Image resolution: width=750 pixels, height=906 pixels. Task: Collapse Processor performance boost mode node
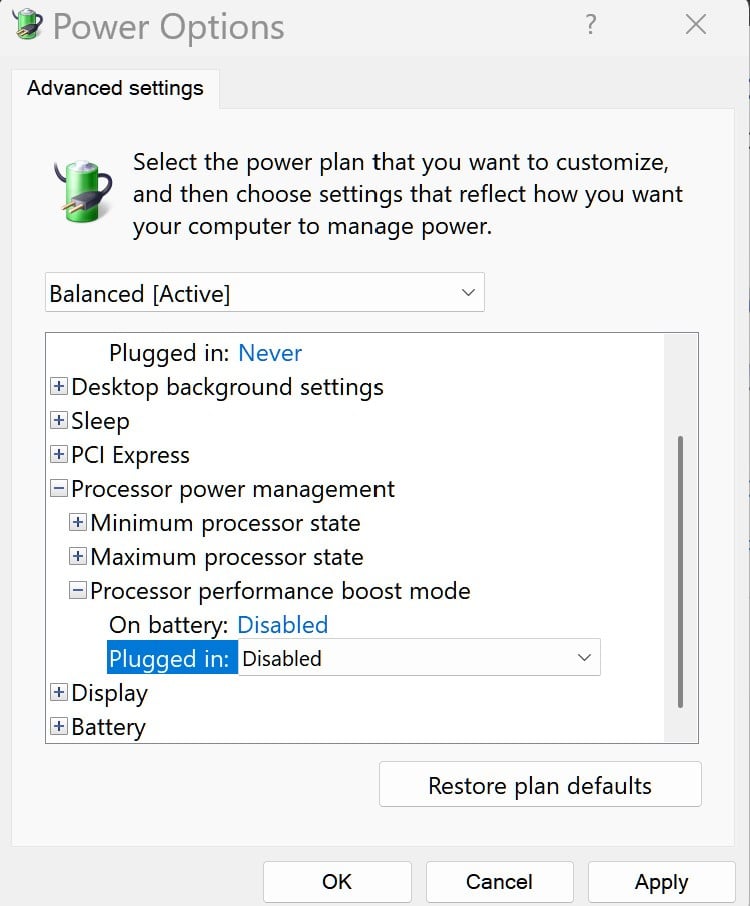coord(77,591)
